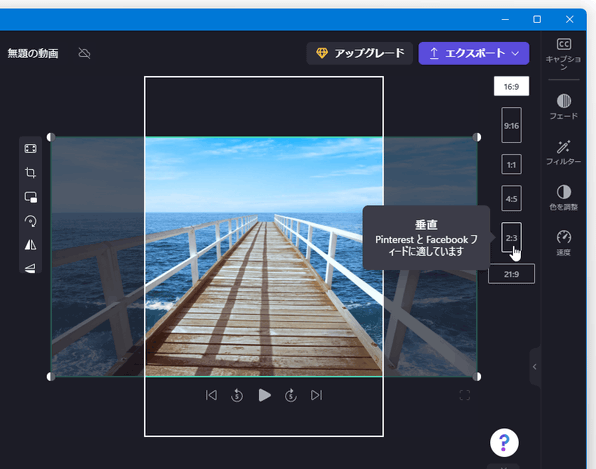Open the Fade (フェード) panel
Screen dimensions: 596x469
click(564, 106)
